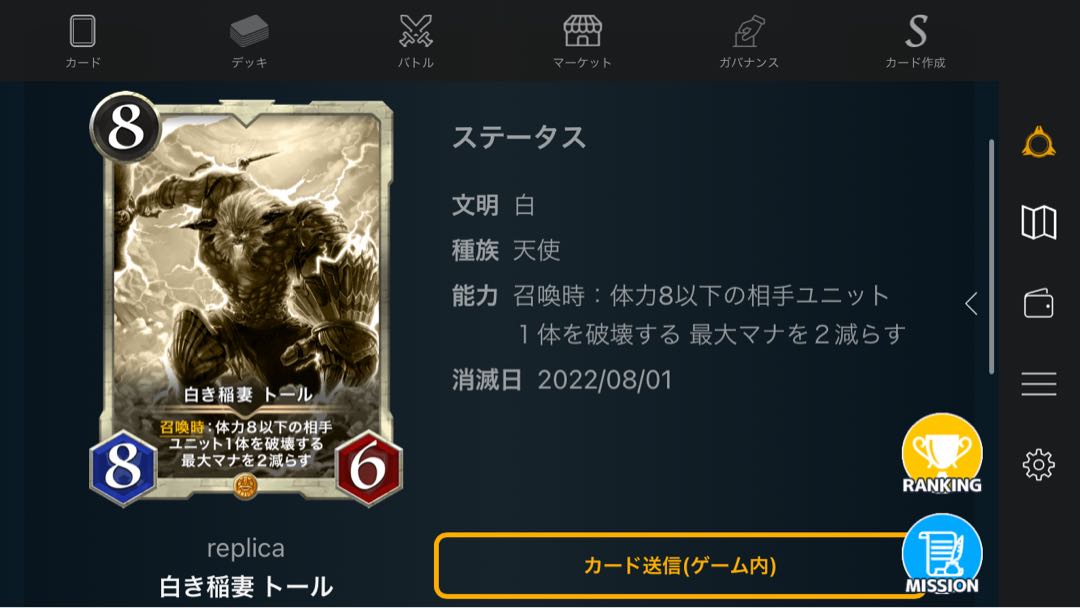Click the yellow notification bell icon

[1039, 143]
